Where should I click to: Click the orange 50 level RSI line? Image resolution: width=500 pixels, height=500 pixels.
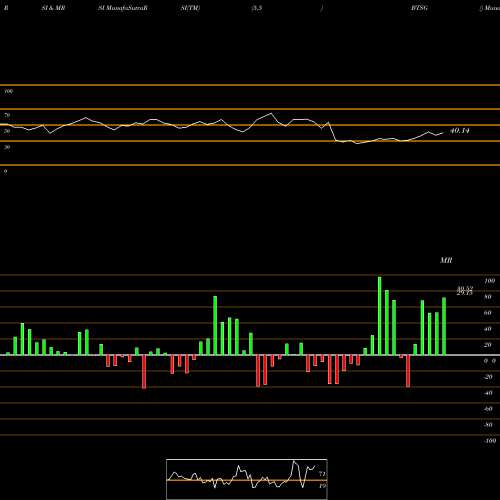click(250, 125)
